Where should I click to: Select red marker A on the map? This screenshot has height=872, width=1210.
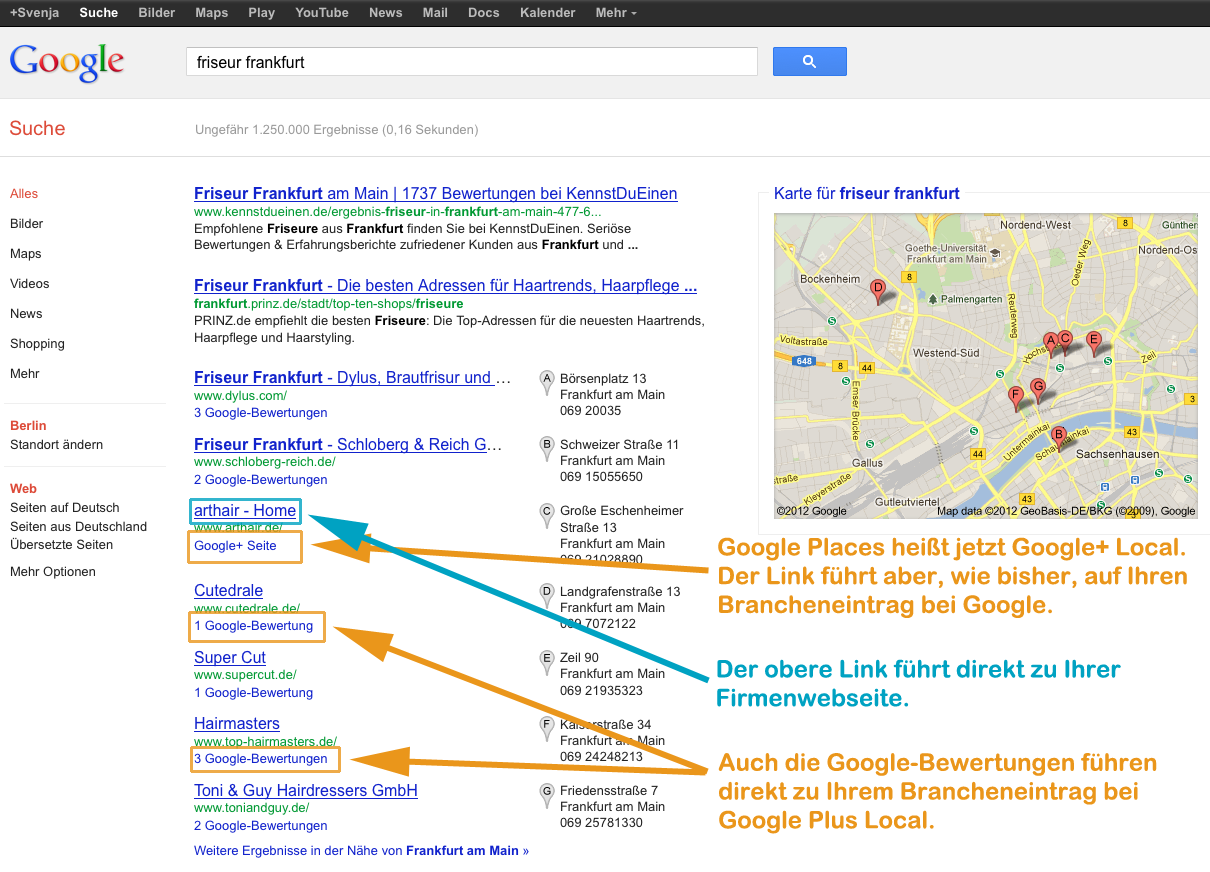(x=1050, y=344)
